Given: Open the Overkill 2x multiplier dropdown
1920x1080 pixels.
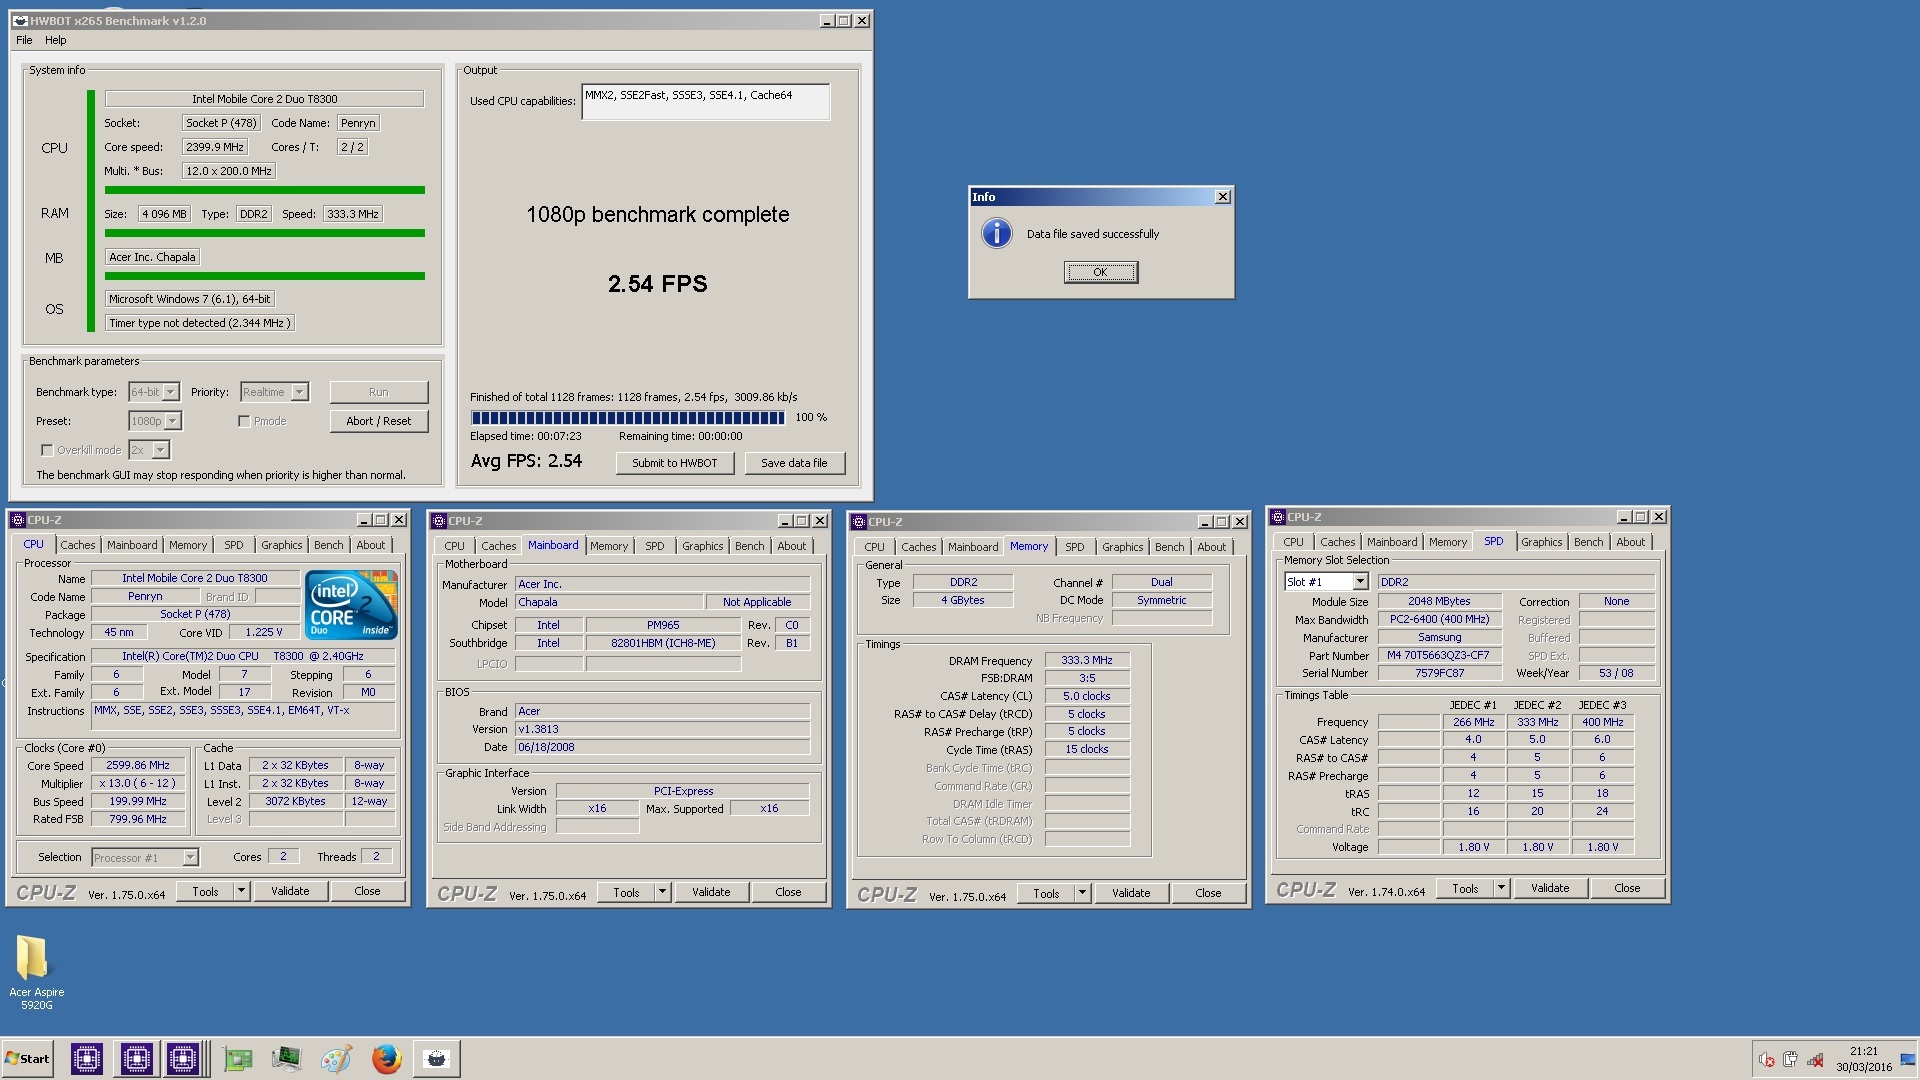Looking at the screenshot, I should click(160, 450).
